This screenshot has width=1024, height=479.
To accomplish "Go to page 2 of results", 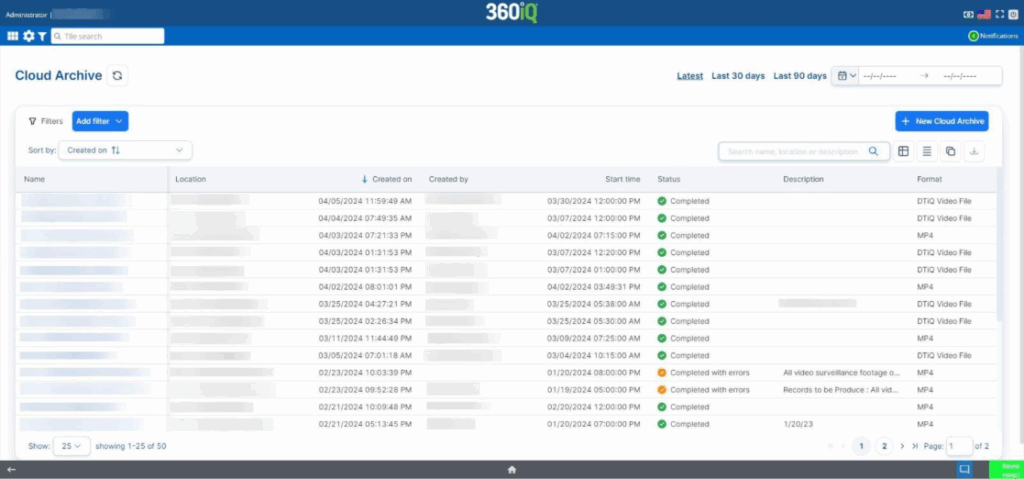I will 884,446.
